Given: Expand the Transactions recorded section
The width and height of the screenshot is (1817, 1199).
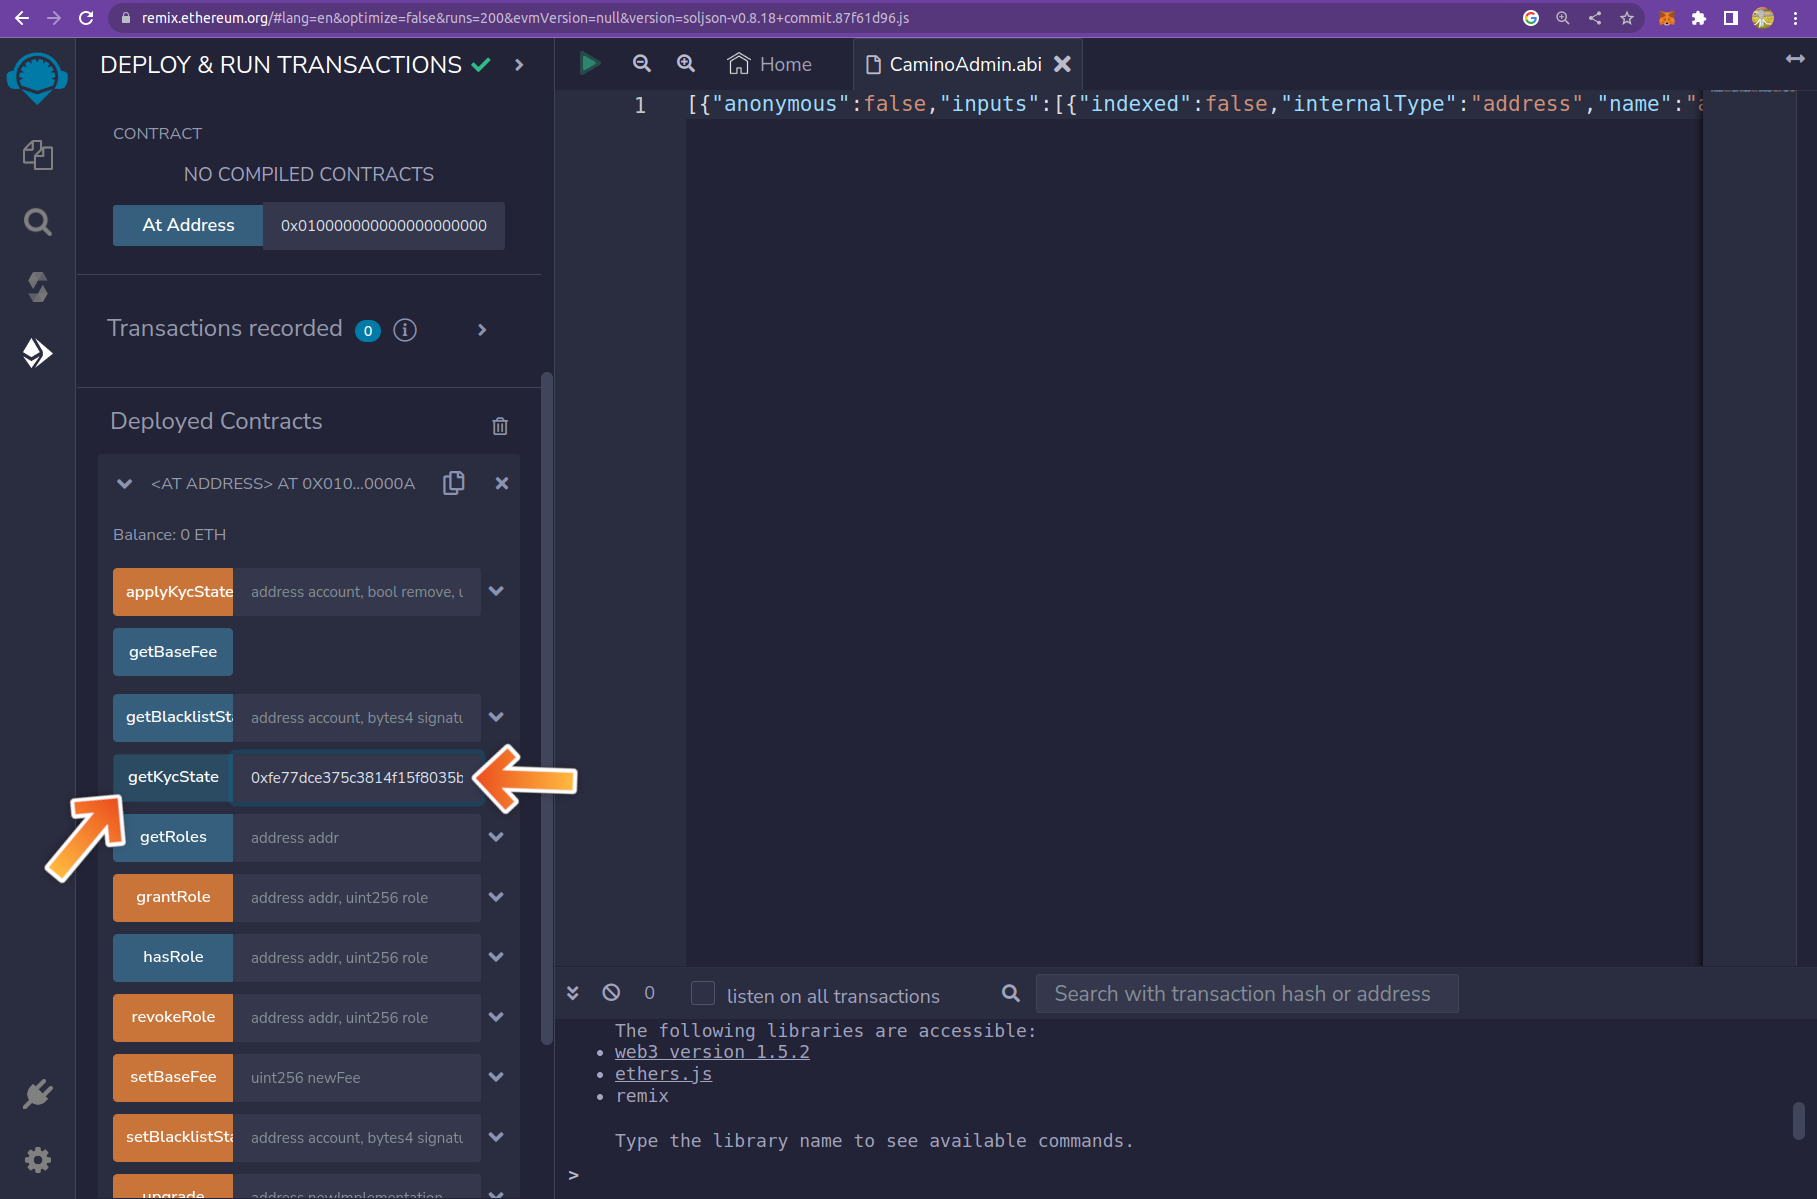Looking at the screenshot, I should tap(482, 330).
